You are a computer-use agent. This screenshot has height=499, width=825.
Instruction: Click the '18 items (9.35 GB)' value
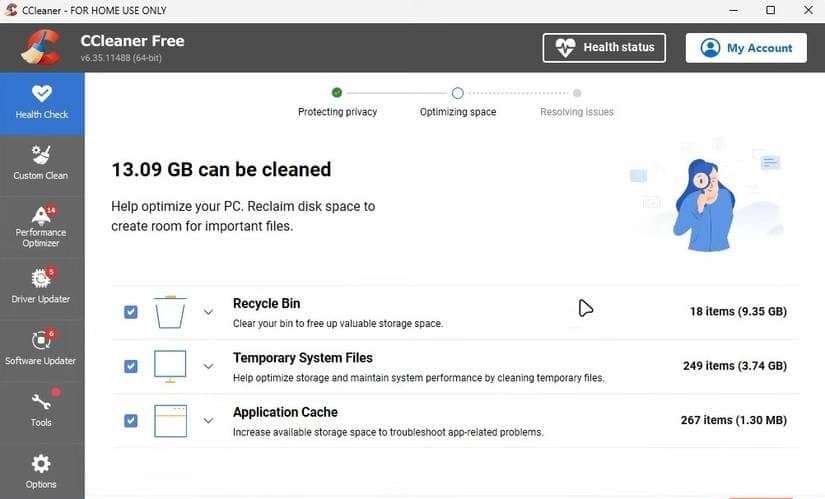pyautogui.click(x=738, y=312)
